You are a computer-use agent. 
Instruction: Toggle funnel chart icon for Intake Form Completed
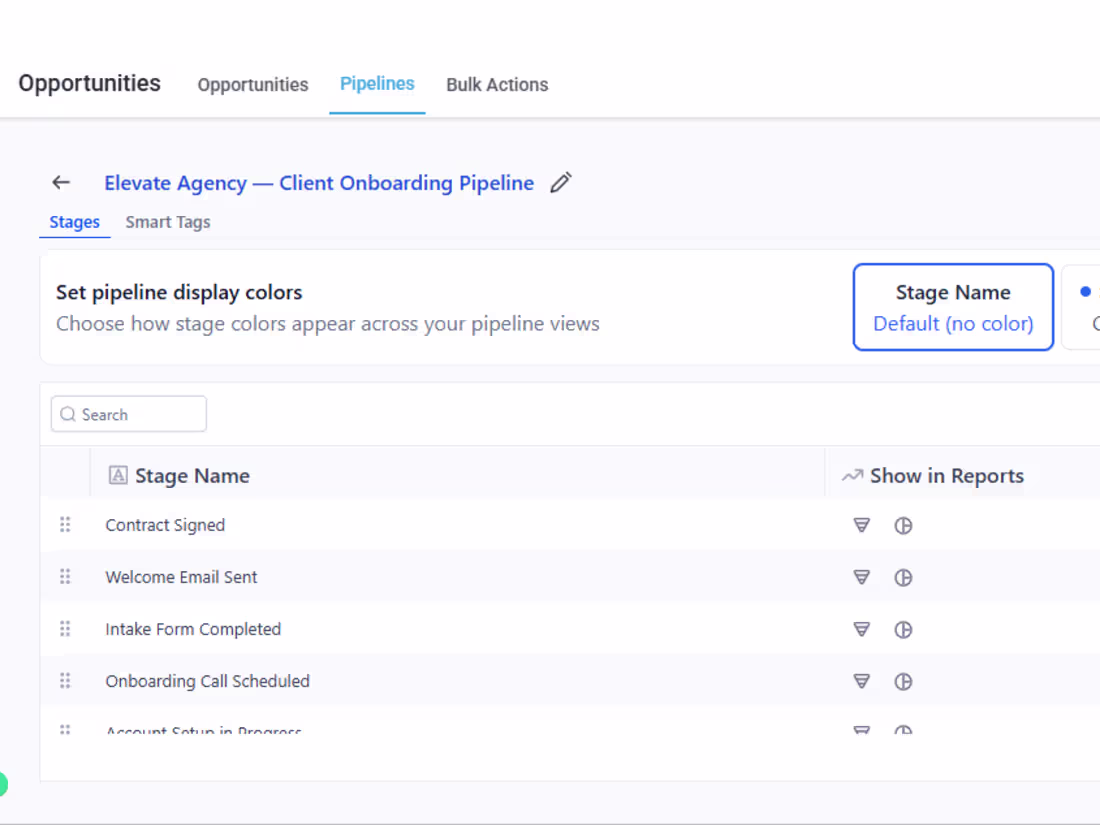click(861, 629)
